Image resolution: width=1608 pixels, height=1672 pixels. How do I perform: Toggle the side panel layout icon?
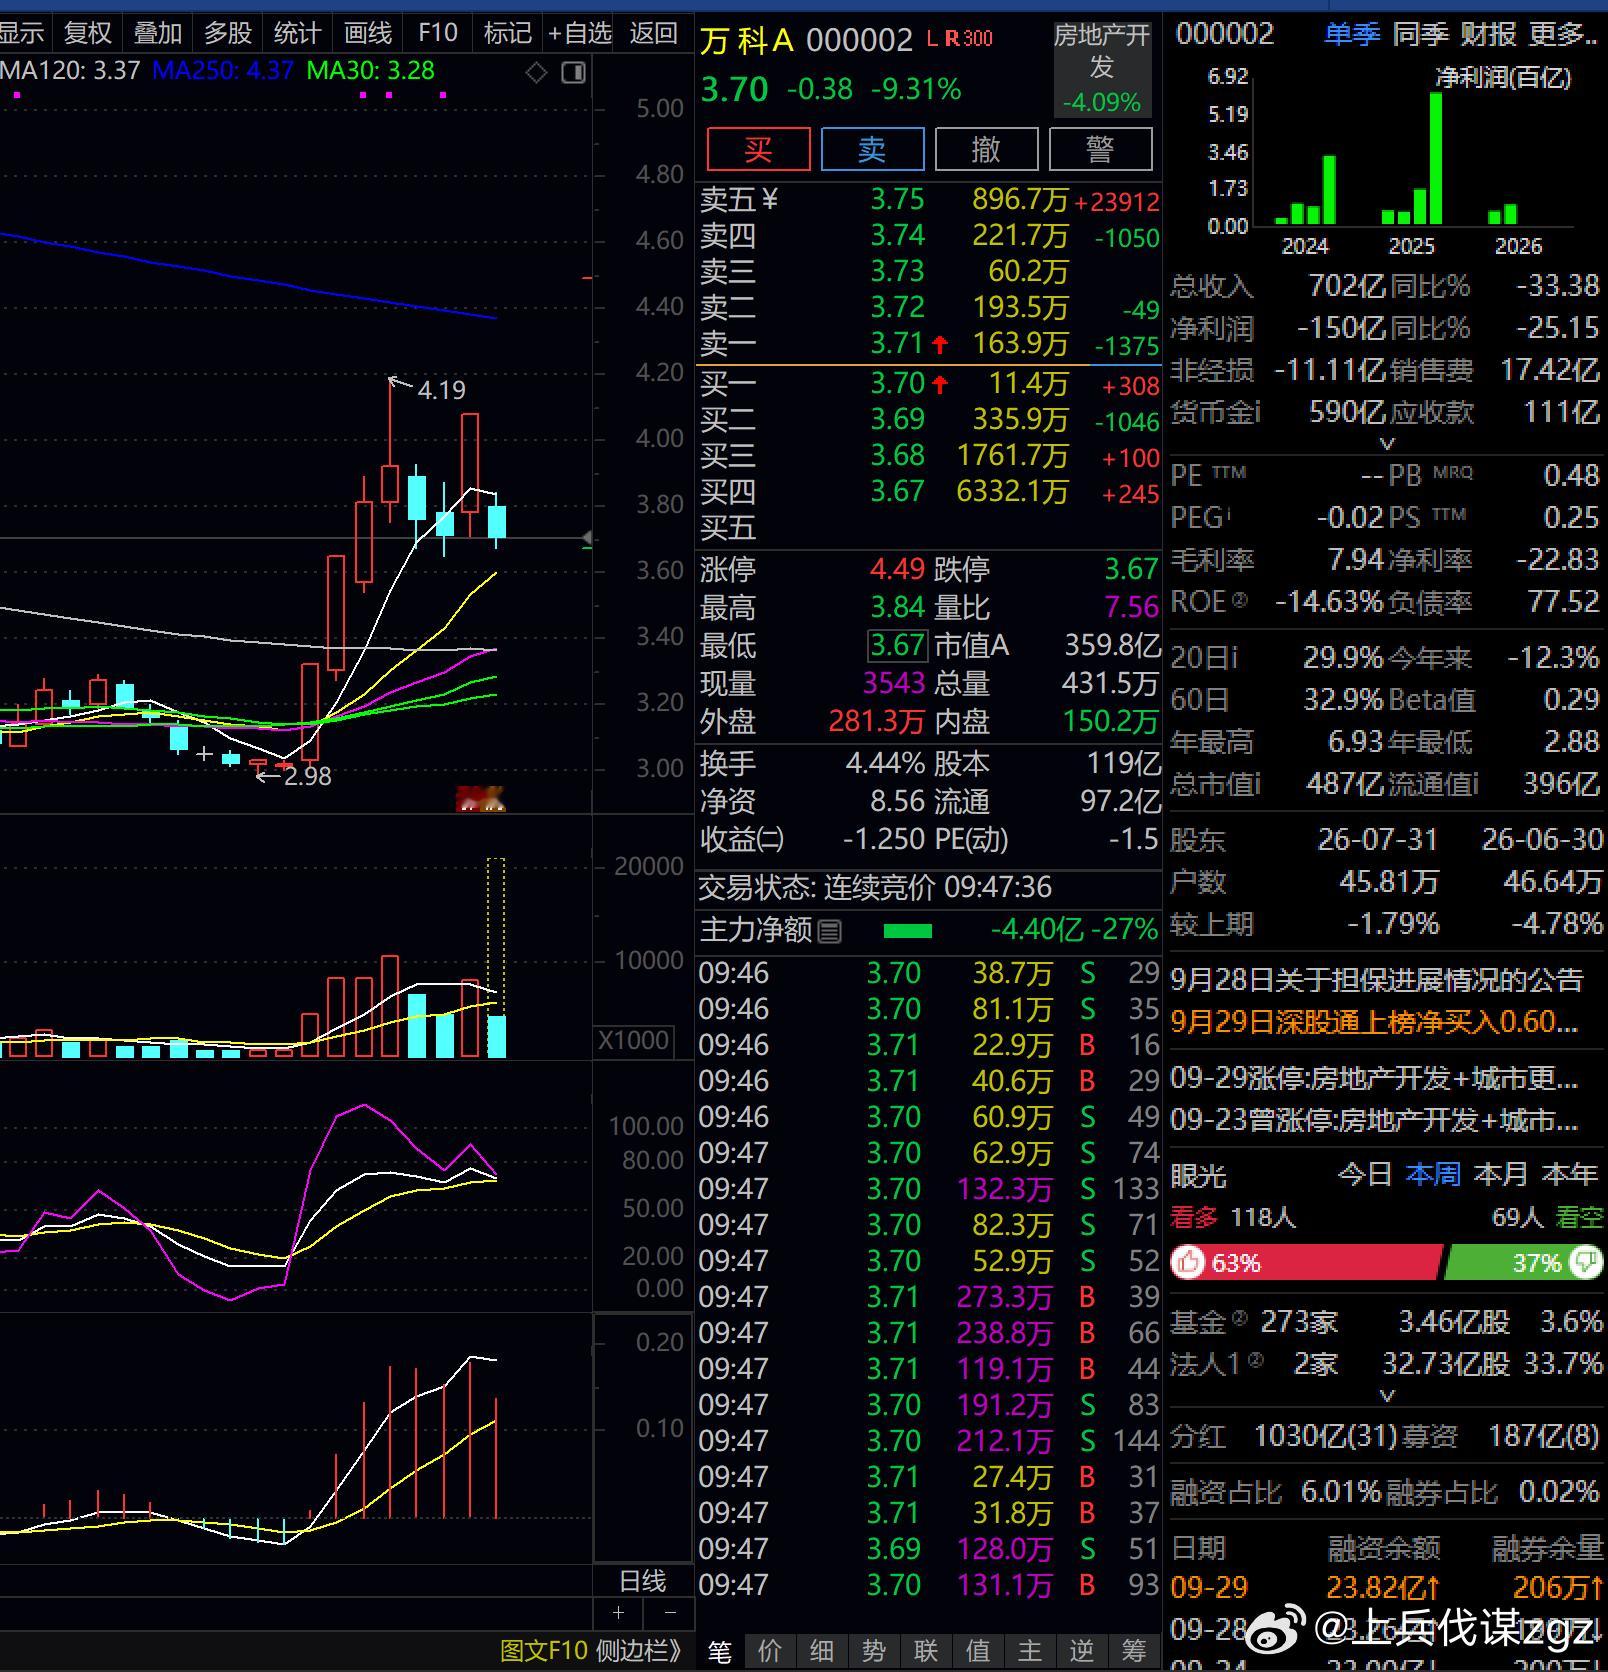(x=573, y=72)
